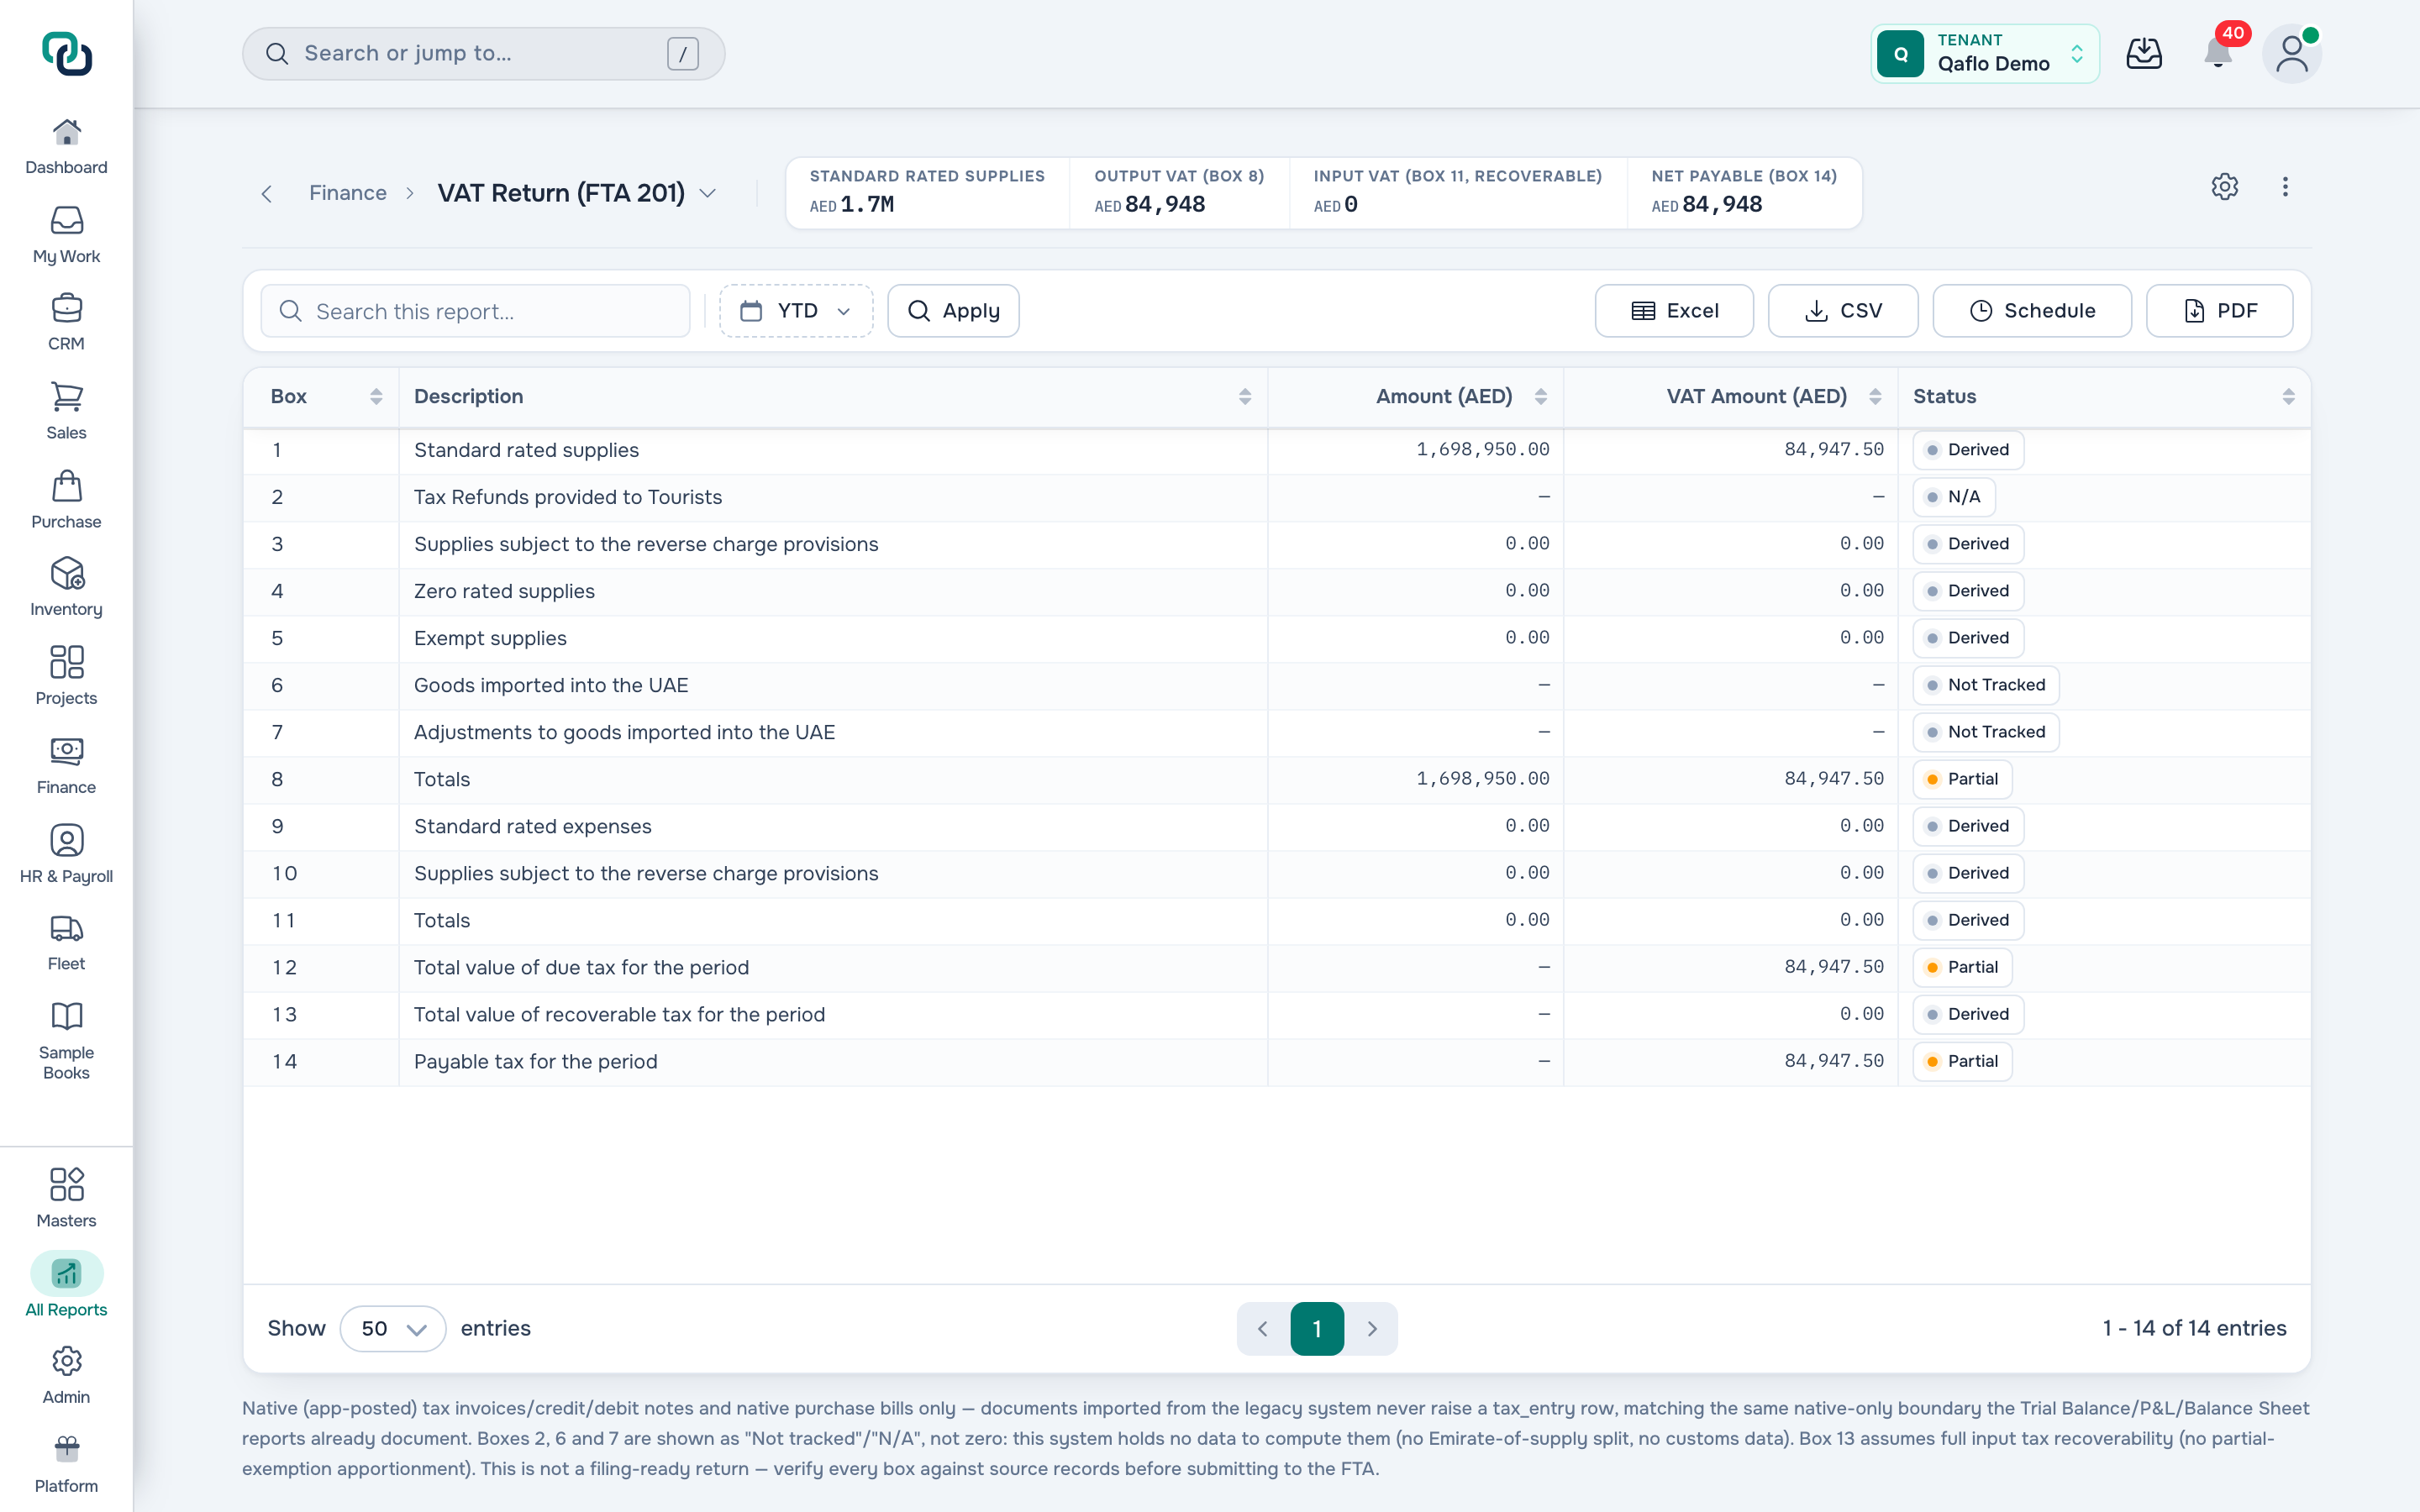Go to the next page of results

click(x=1372, y=1329)
